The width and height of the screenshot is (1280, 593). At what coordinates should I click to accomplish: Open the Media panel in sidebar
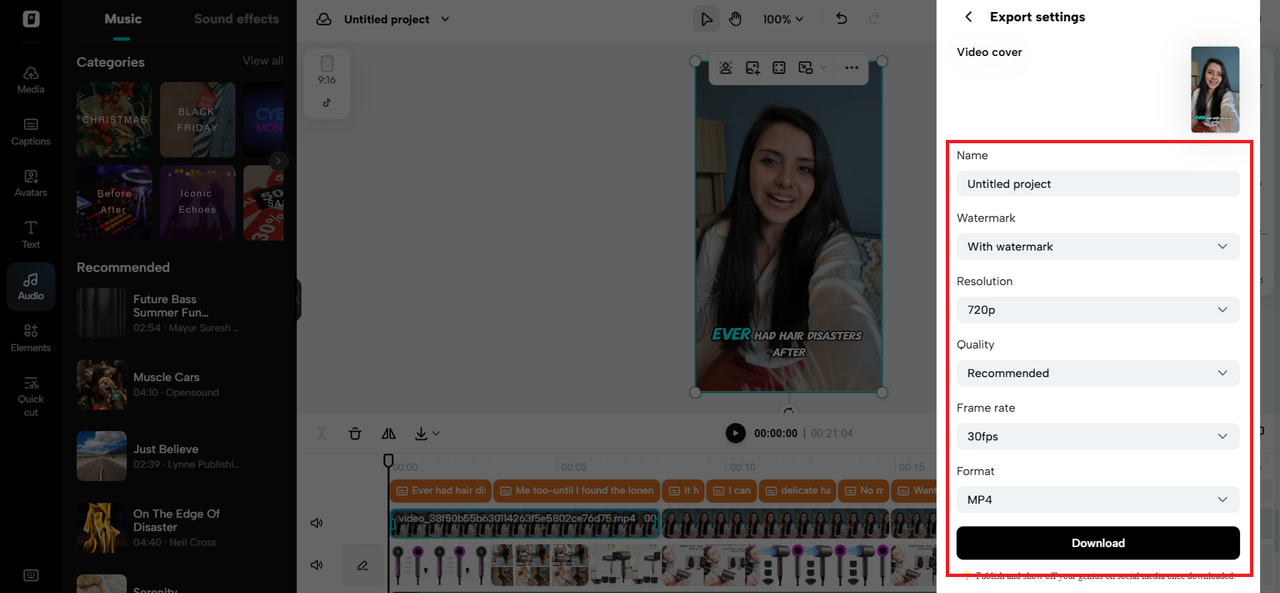pyautogui.click(x=31, y=80)
